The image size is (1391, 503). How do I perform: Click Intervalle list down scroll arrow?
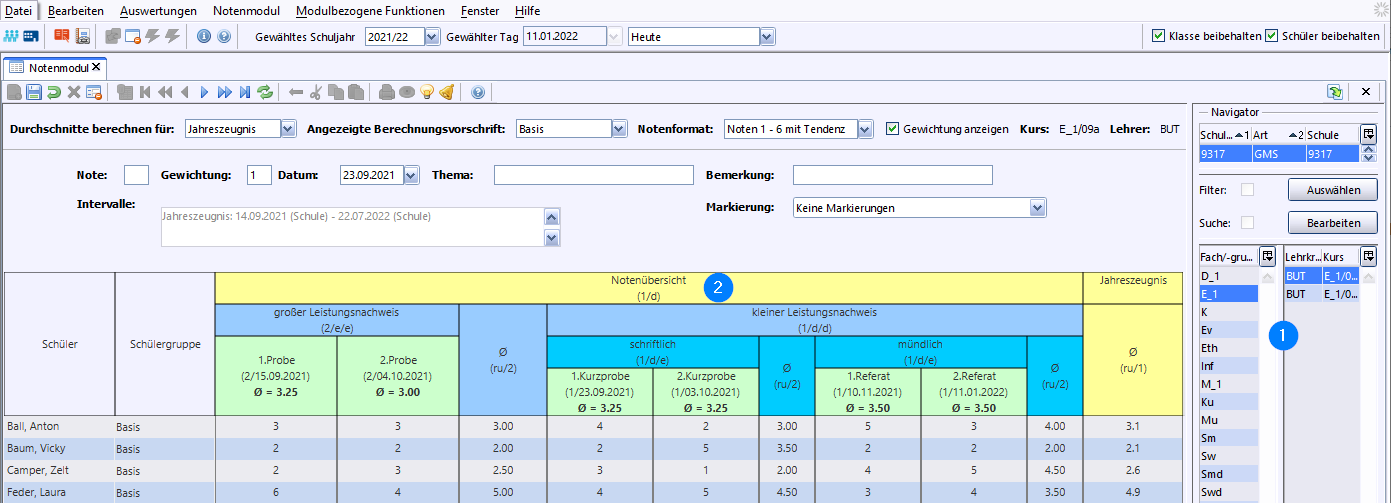pos(550,238)
